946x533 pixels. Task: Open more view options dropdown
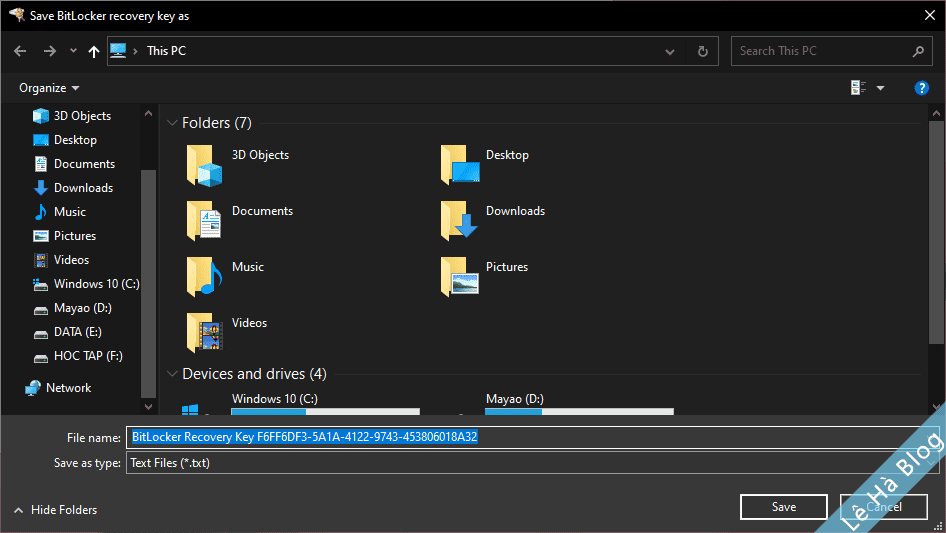880,88
